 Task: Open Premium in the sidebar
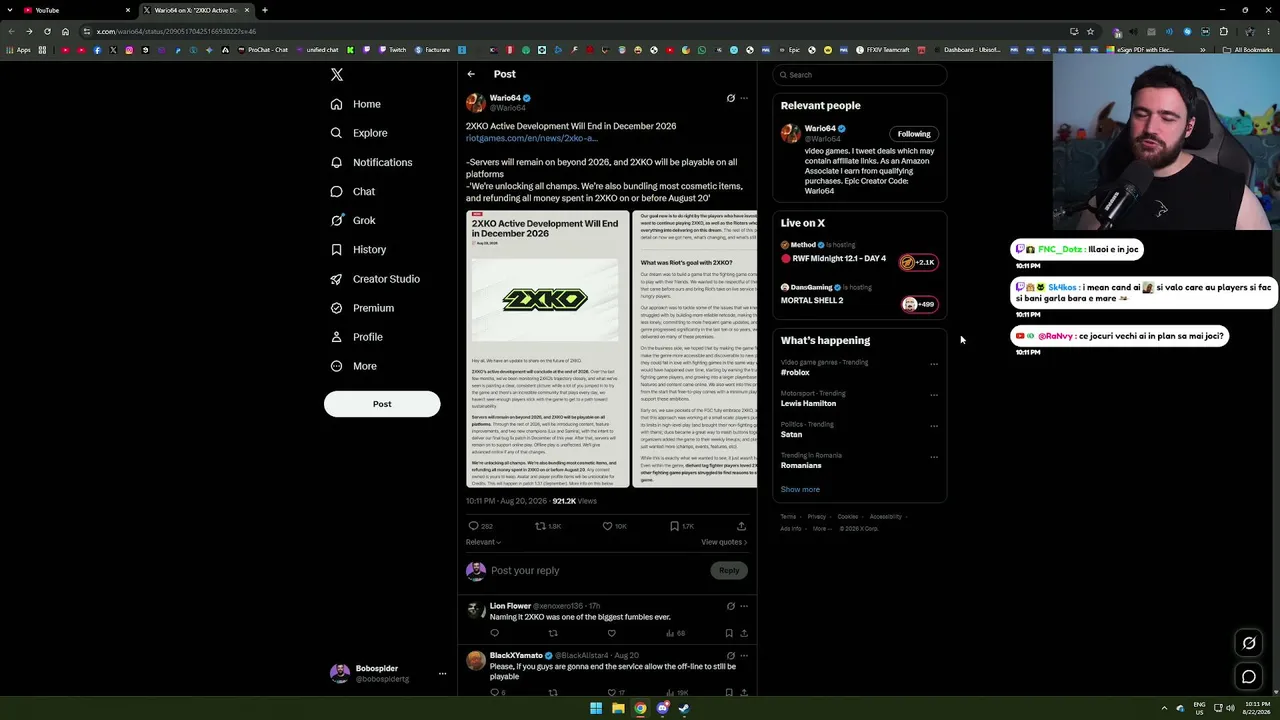(x=362, y=308)
